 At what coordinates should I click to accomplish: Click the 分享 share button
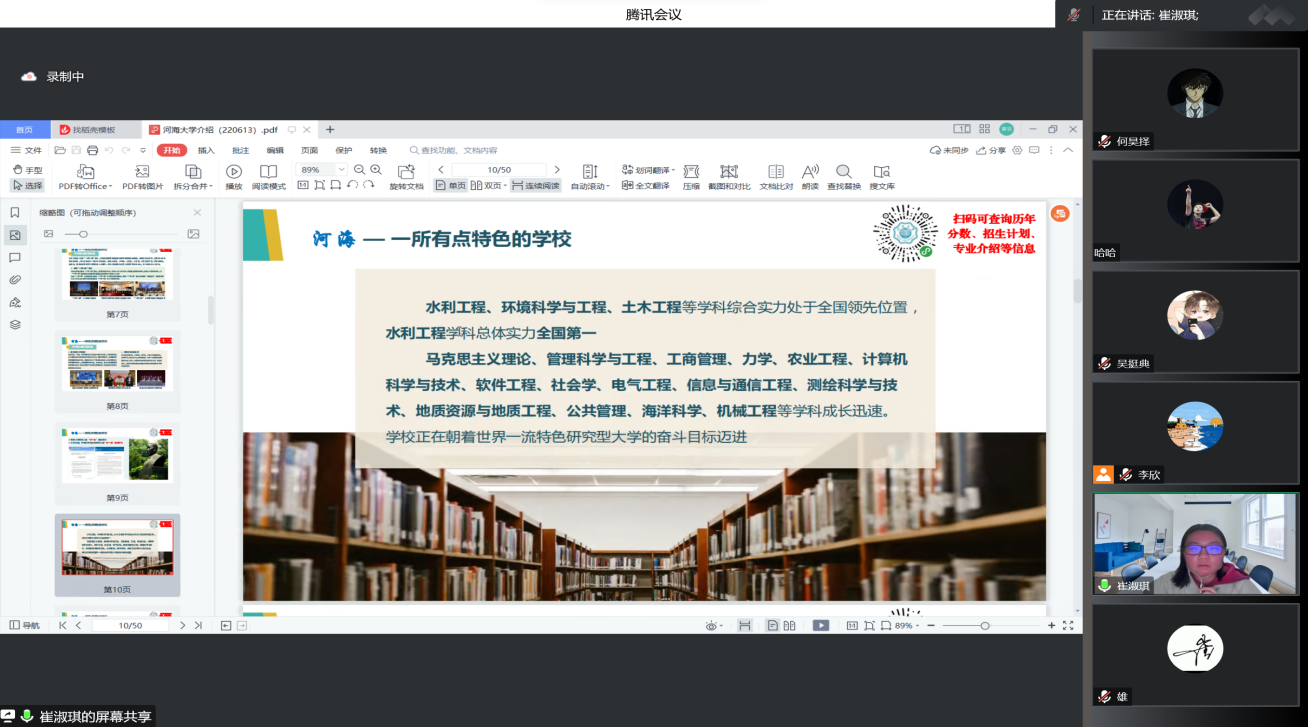[991, 150]
